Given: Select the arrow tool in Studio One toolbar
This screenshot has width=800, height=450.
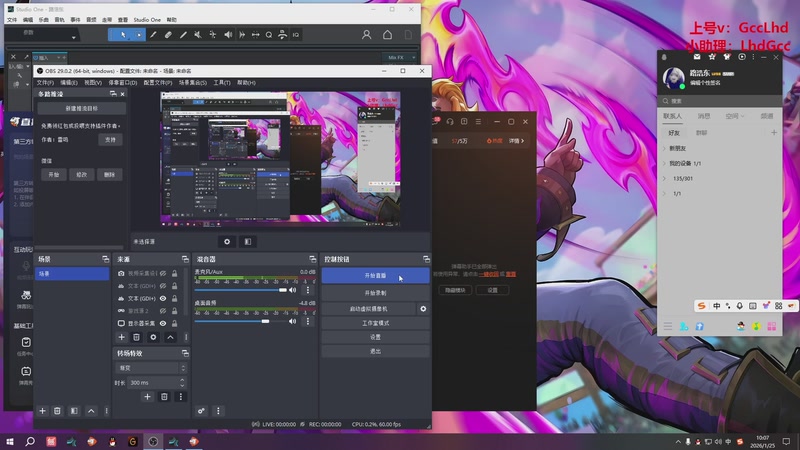Looking at the screenshot, I should pyautogui.click(x=123, y=35).
